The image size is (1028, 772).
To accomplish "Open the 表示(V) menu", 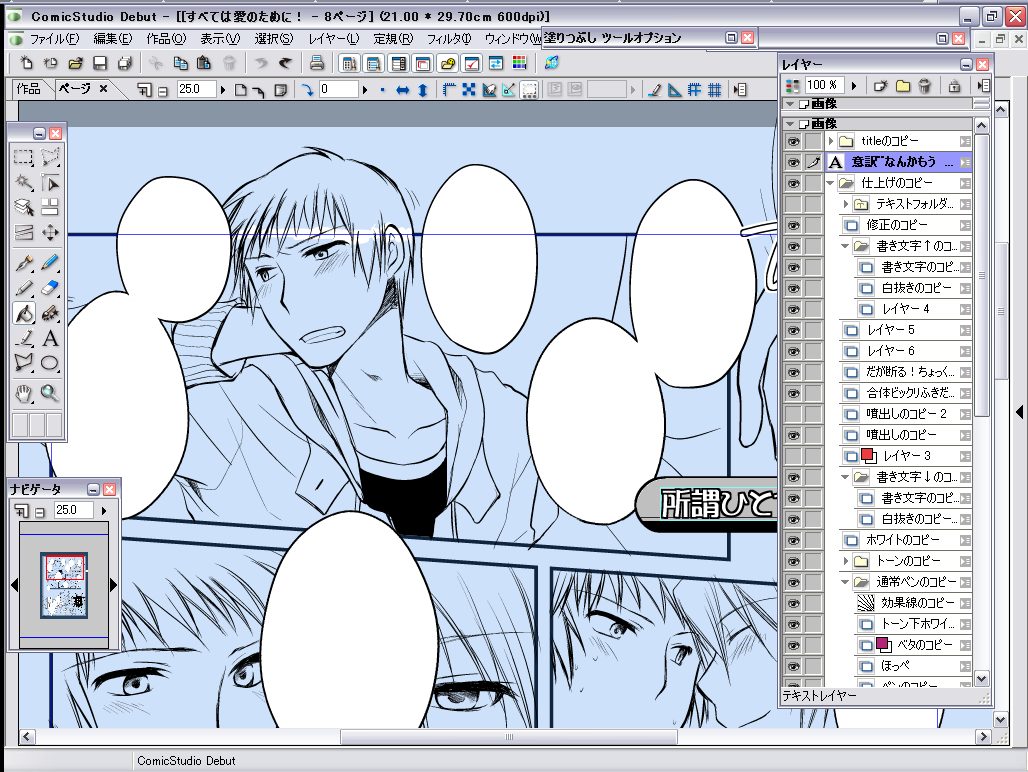I will point(220,39).
